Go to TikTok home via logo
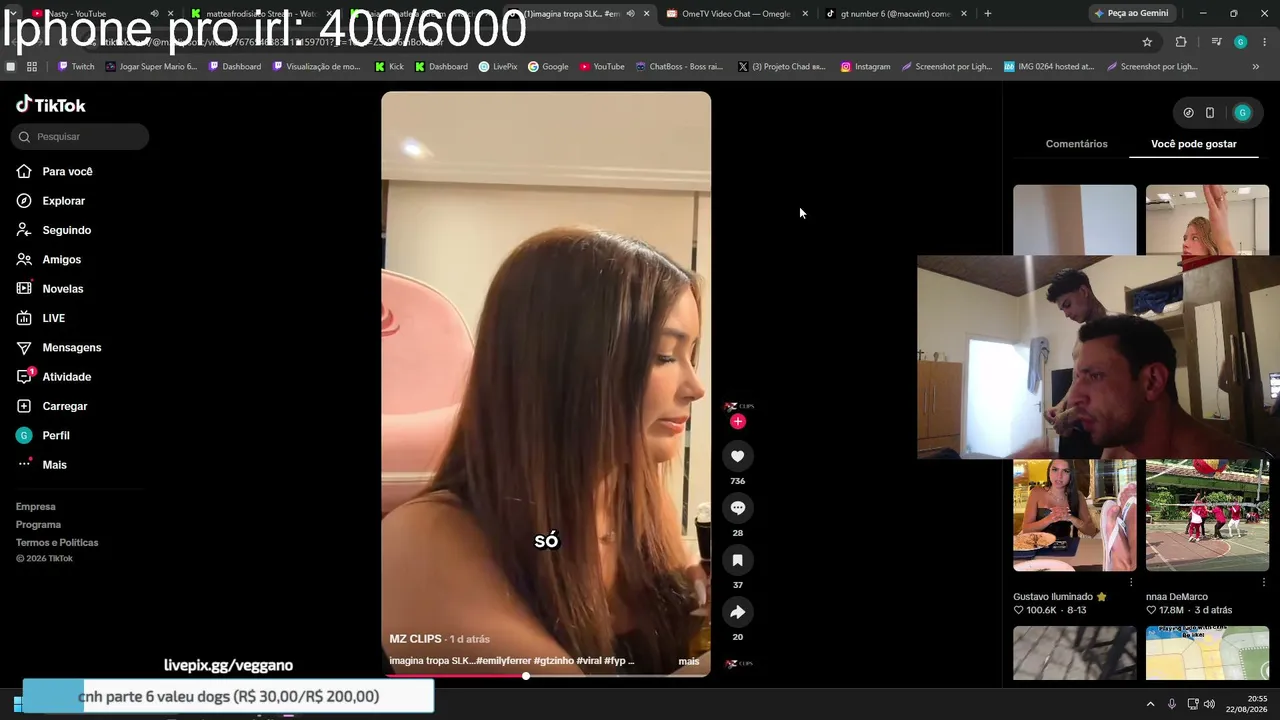This screenshot has height=720, width=1280. (51, 105)
